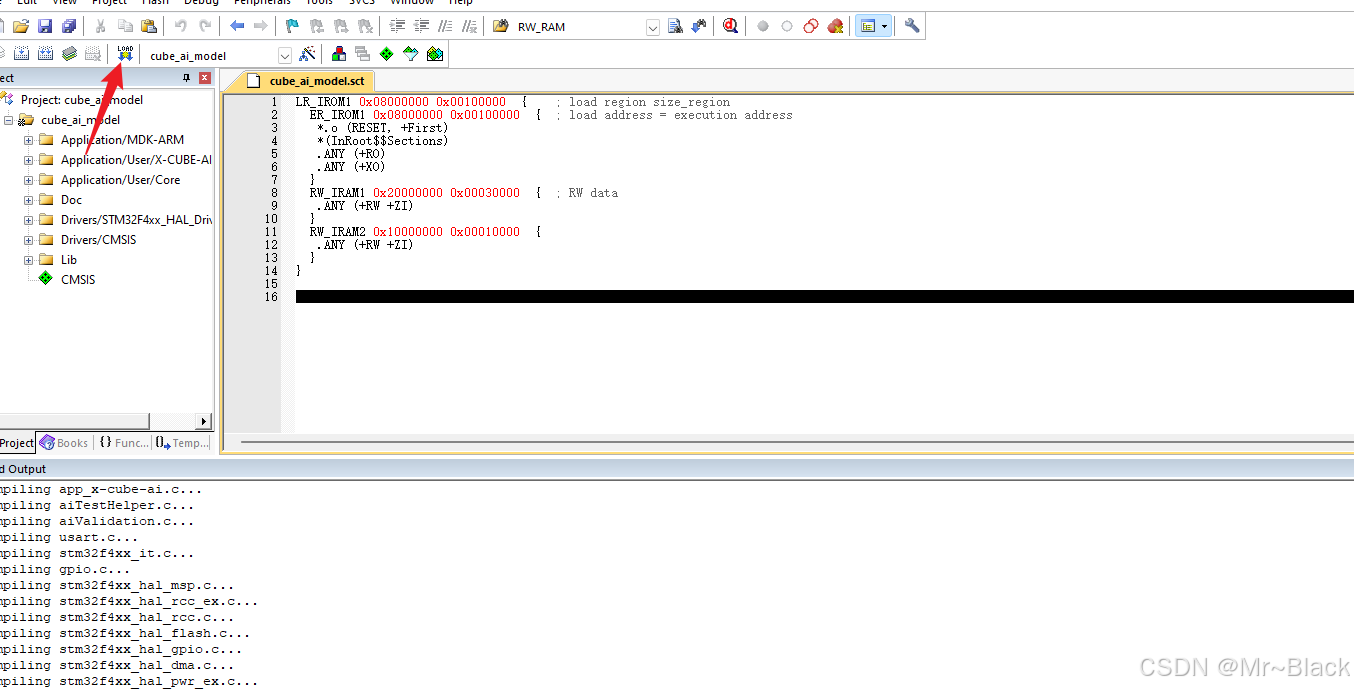Click the Cut scissors icon

click(101, 26)
